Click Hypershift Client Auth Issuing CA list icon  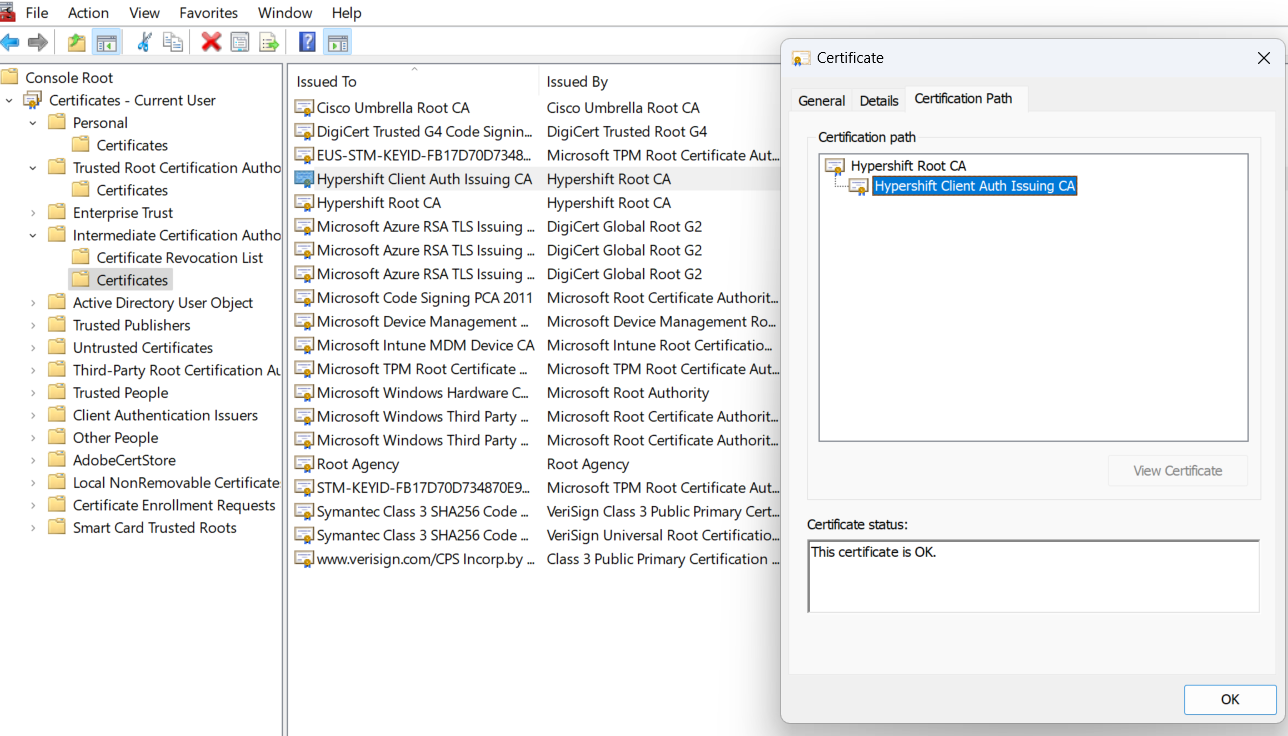(304, 179)
